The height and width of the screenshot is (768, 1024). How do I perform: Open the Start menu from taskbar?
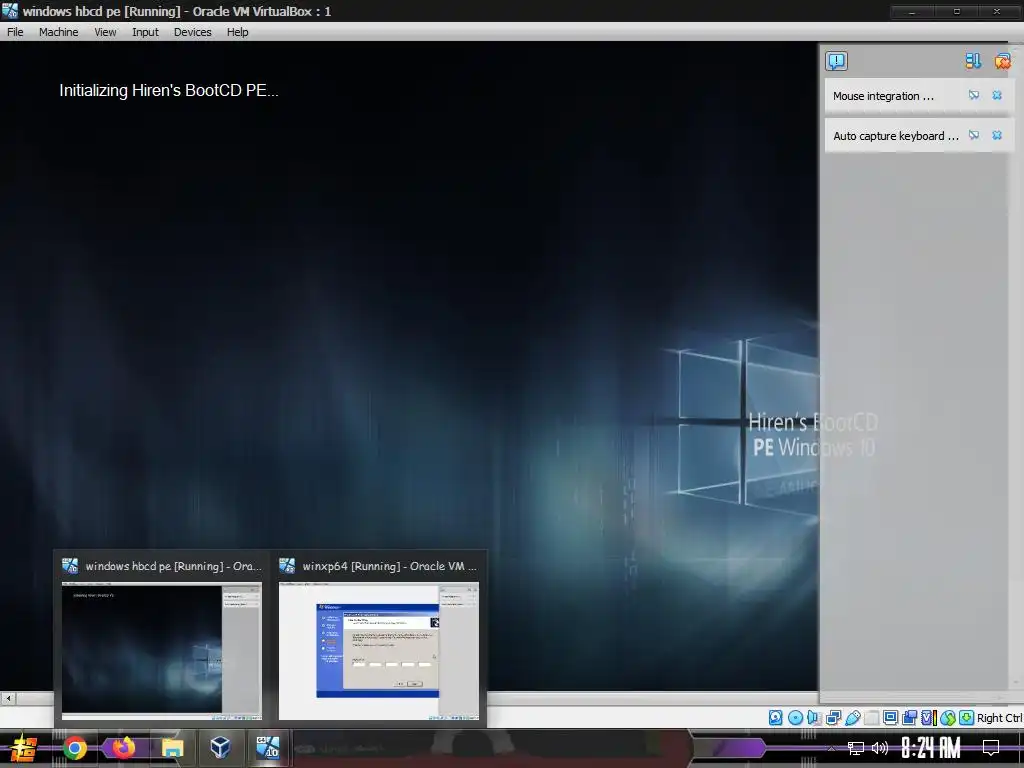click(24, 748)
